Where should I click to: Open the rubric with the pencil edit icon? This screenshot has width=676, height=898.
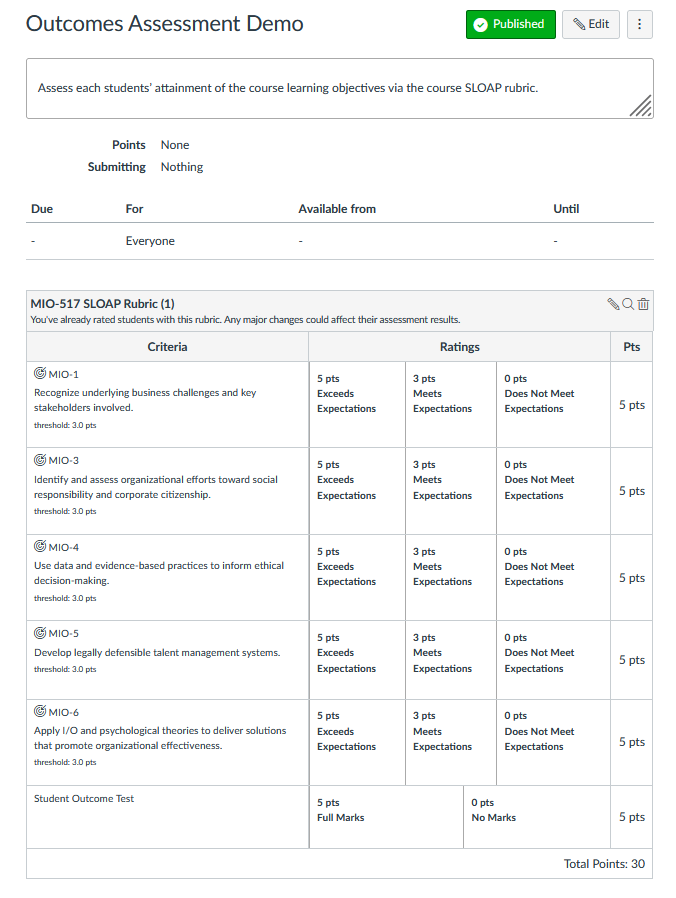[613, 304]
